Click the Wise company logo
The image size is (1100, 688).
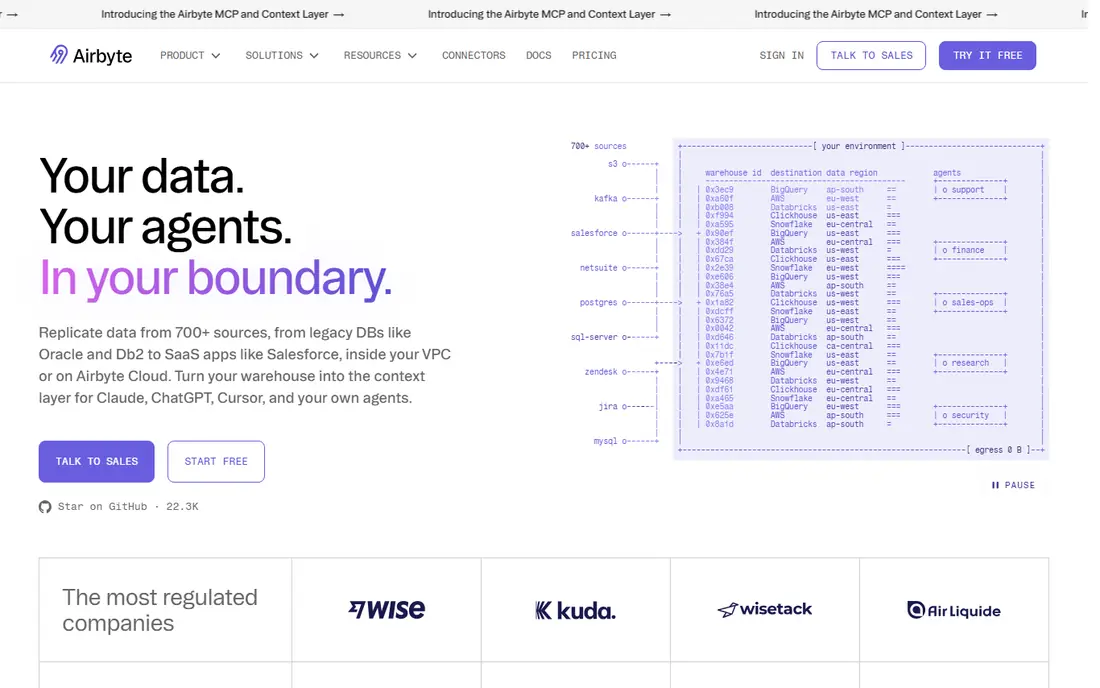[387, 609]
